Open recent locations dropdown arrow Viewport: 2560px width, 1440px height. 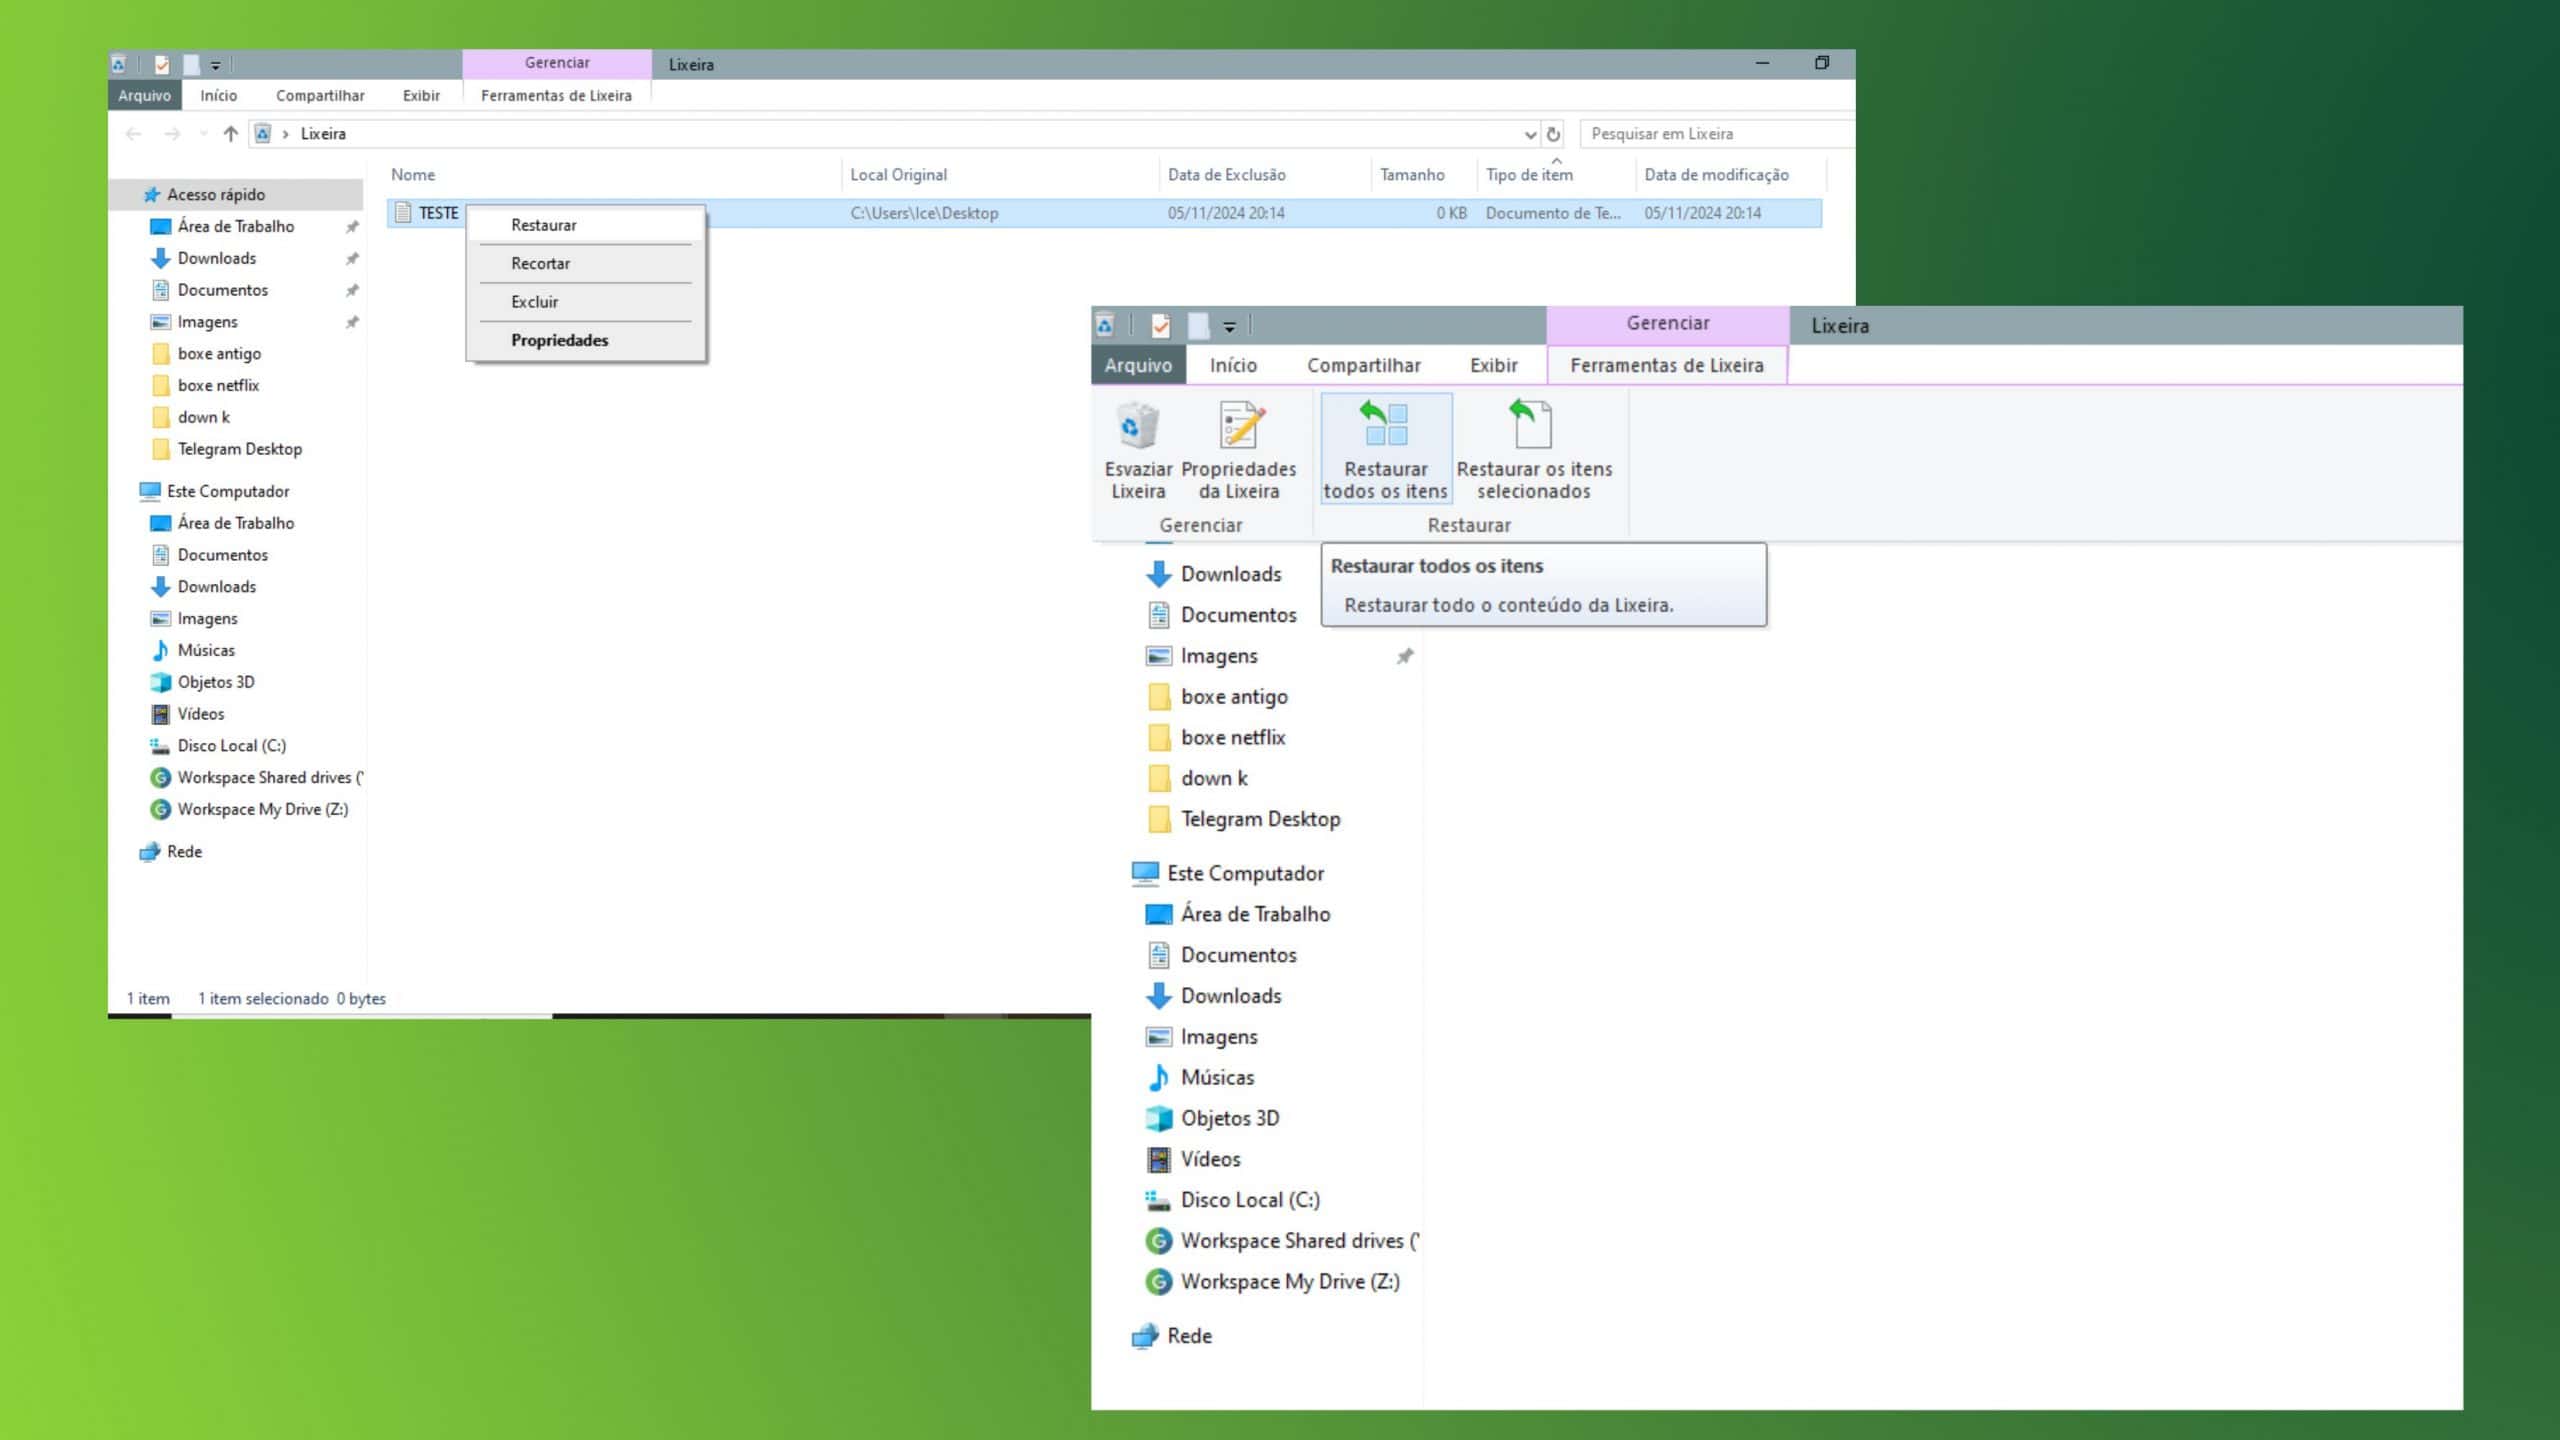coord(203,134)
